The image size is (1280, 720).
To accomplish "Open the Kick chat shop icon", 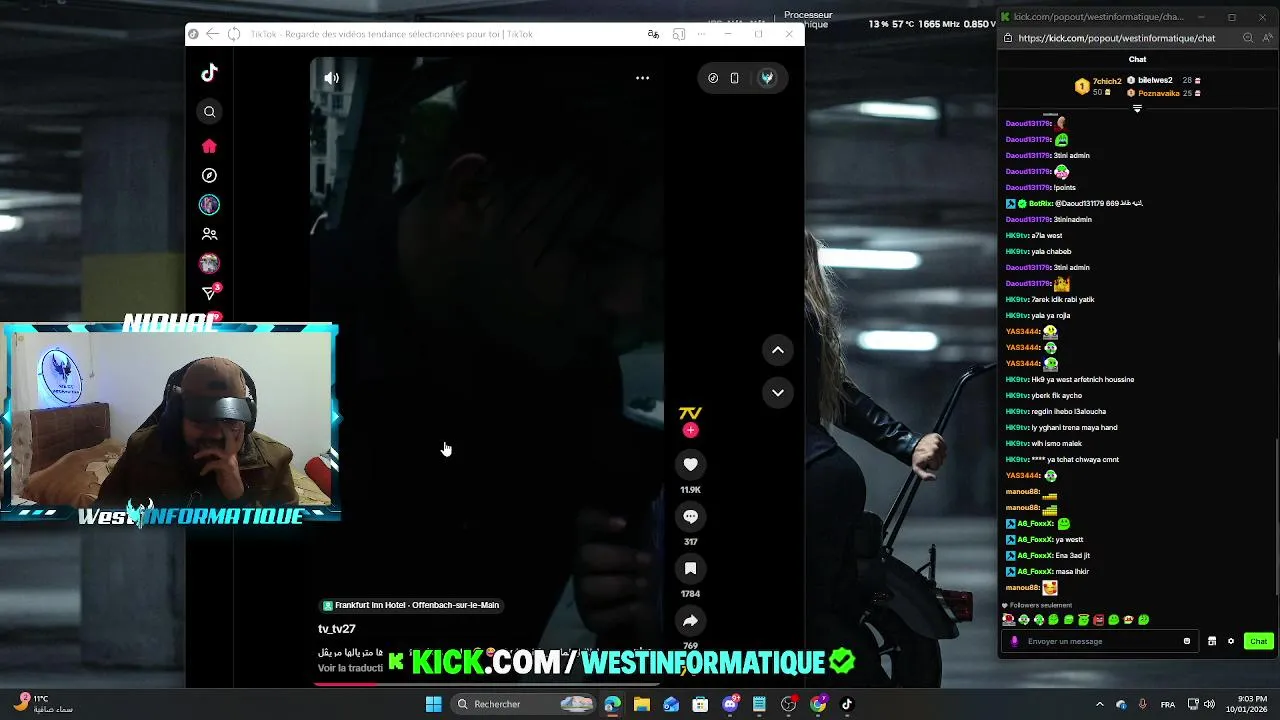I will (x=1212, y=641).
